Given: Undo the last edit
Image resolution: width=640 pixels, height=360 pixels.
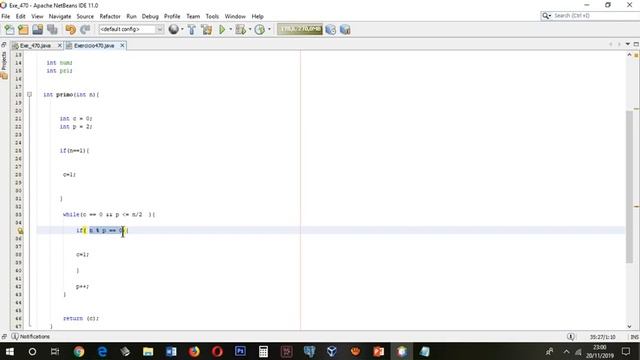Looking at the screenshot, I should pos(70,29).
